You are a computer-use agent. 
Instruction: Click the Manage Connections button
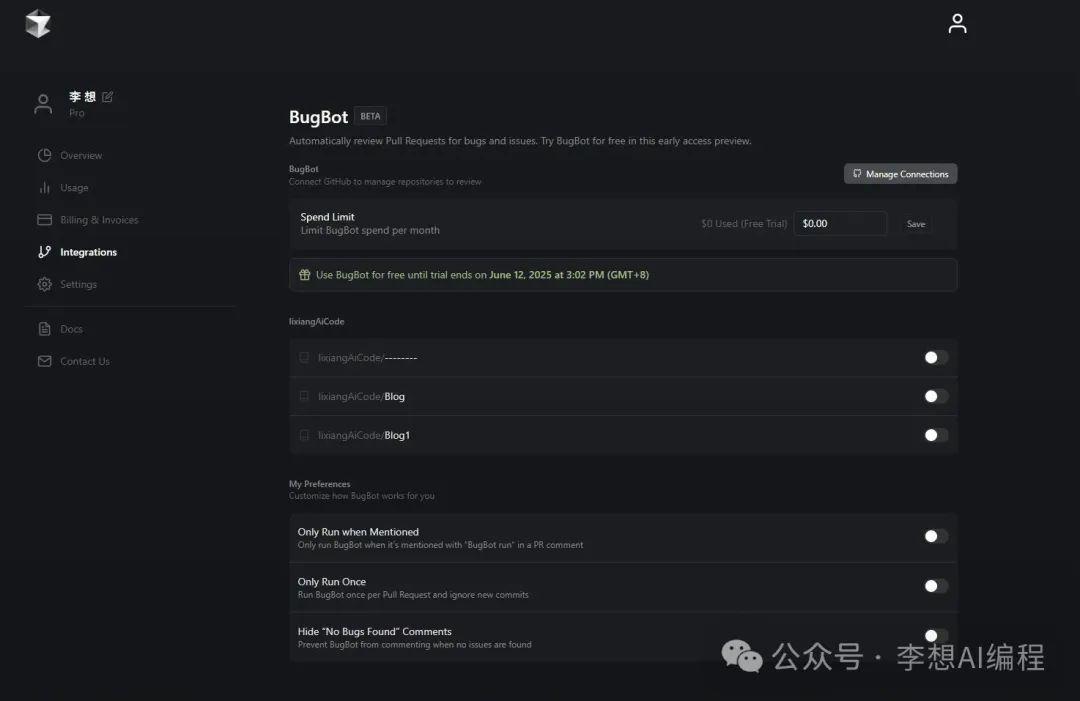[900, 174]
